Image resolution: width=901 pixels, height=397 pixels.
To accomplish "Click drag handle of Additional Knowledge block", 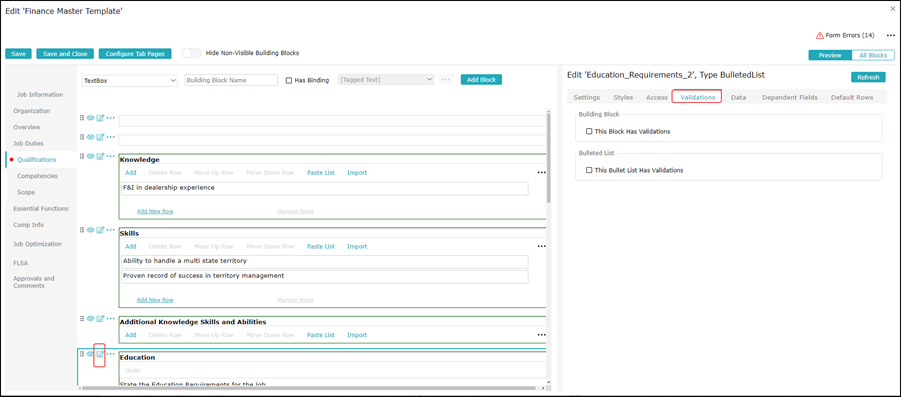I will [x=82, y=318].
